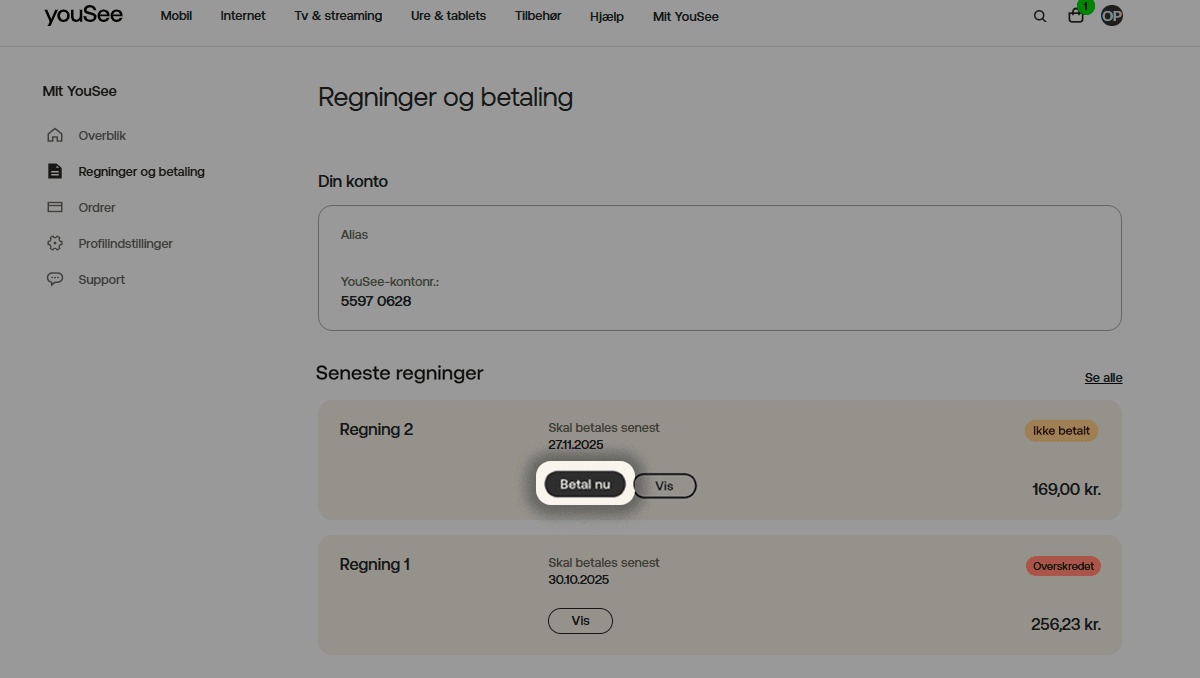Open Support via the speech bubble icon
Image resolution: width=1200 pixels, height=678 pixels.
[55, 279]
